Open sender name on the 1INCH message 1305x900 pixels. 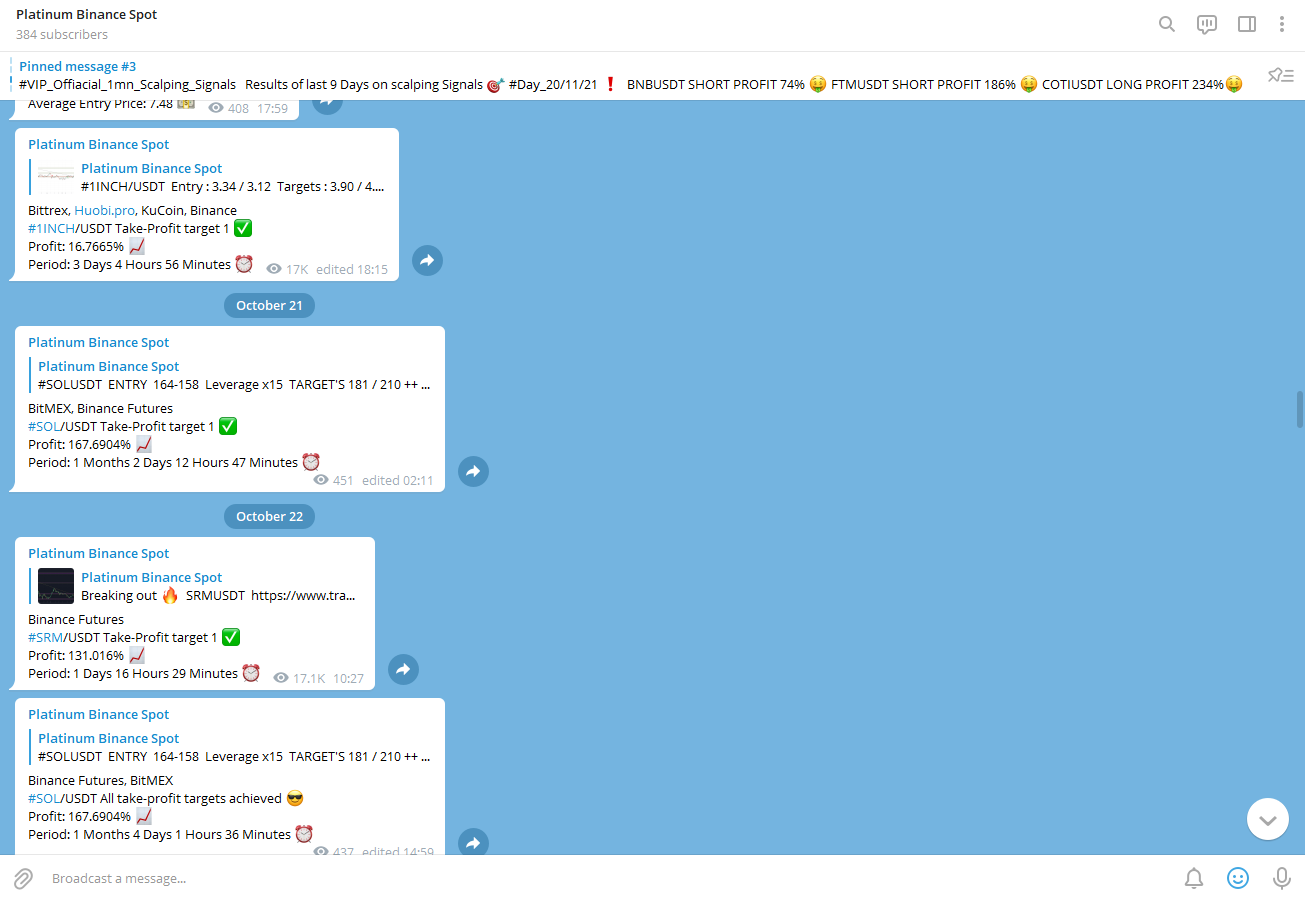click(x=99, y=144)
